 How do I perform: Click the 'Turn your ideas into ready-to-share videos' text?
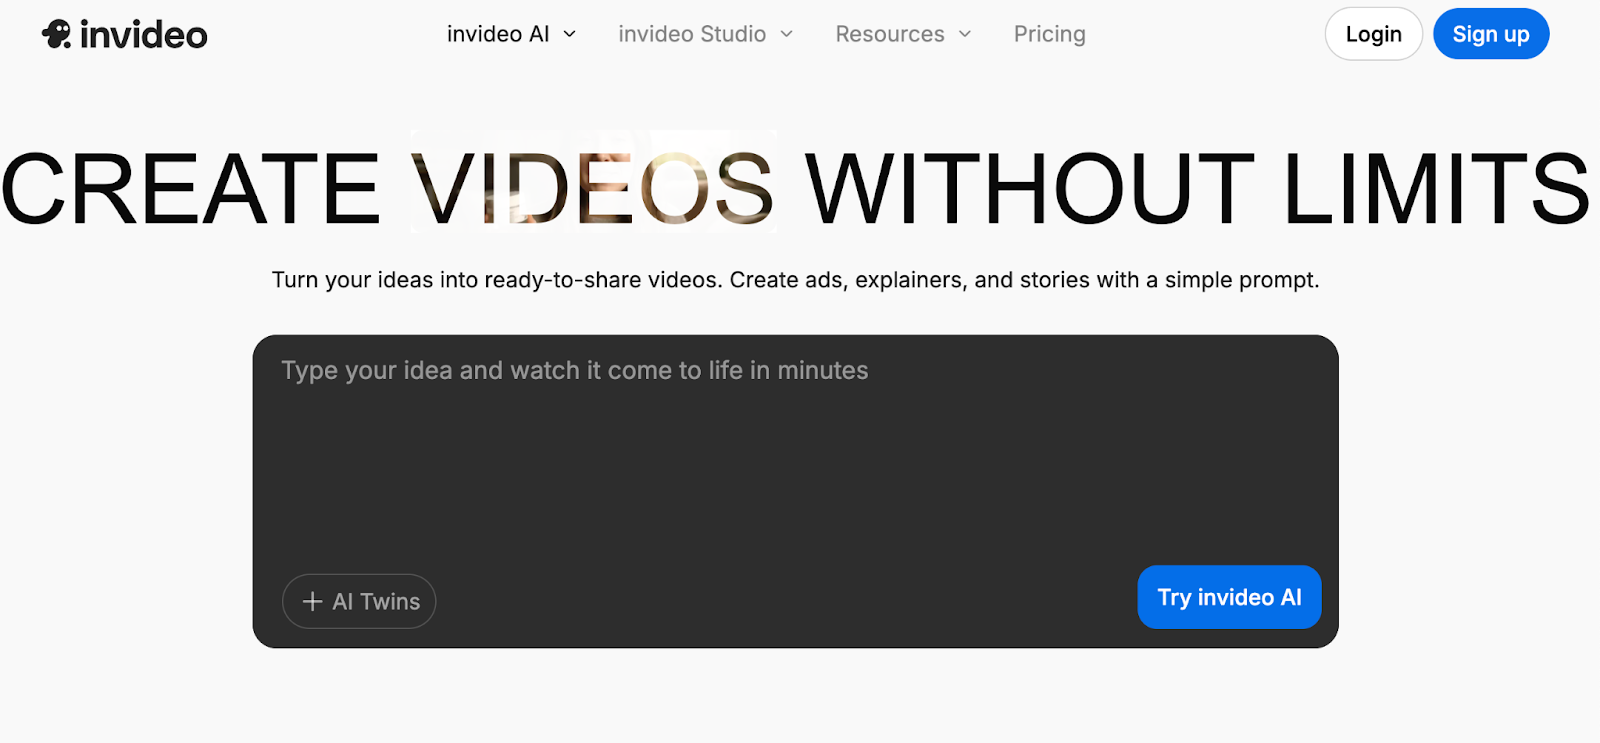pos(497,280)
